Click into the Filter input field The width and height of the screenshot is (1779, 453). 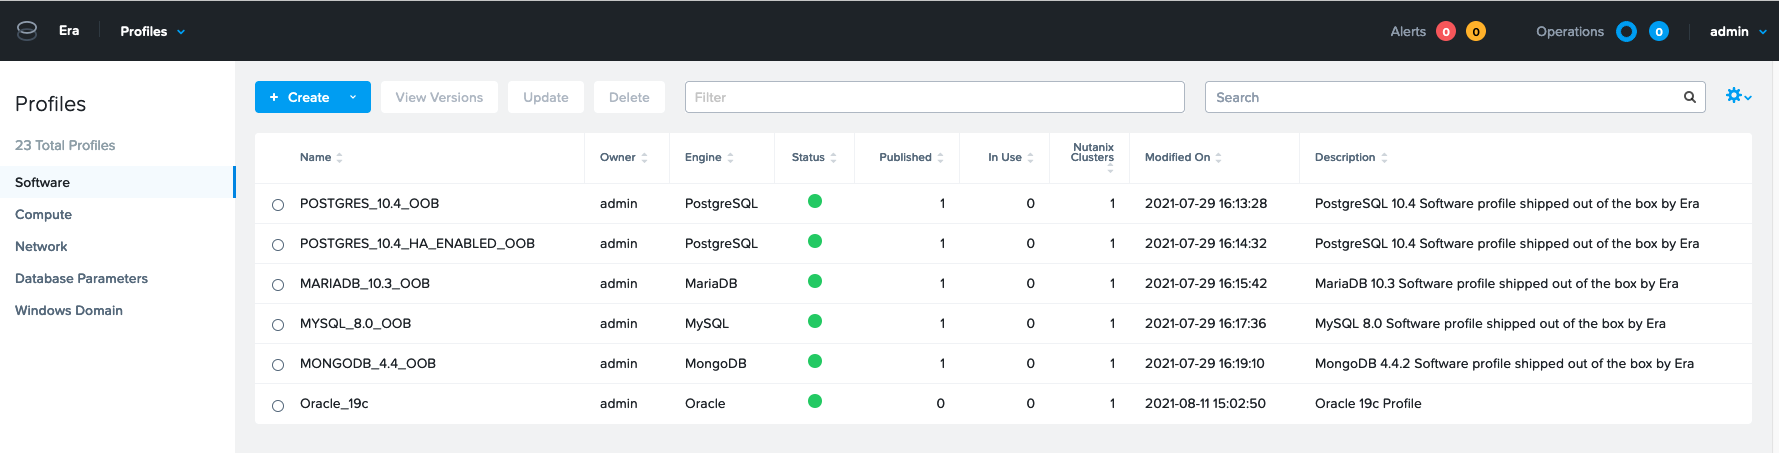point(934,97)
